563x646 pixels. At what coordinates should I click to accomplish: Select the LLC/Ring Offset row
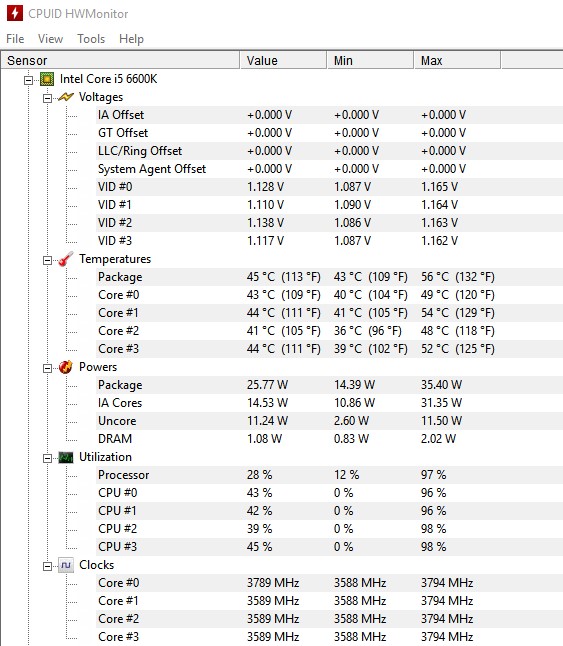tap(329, 151)
